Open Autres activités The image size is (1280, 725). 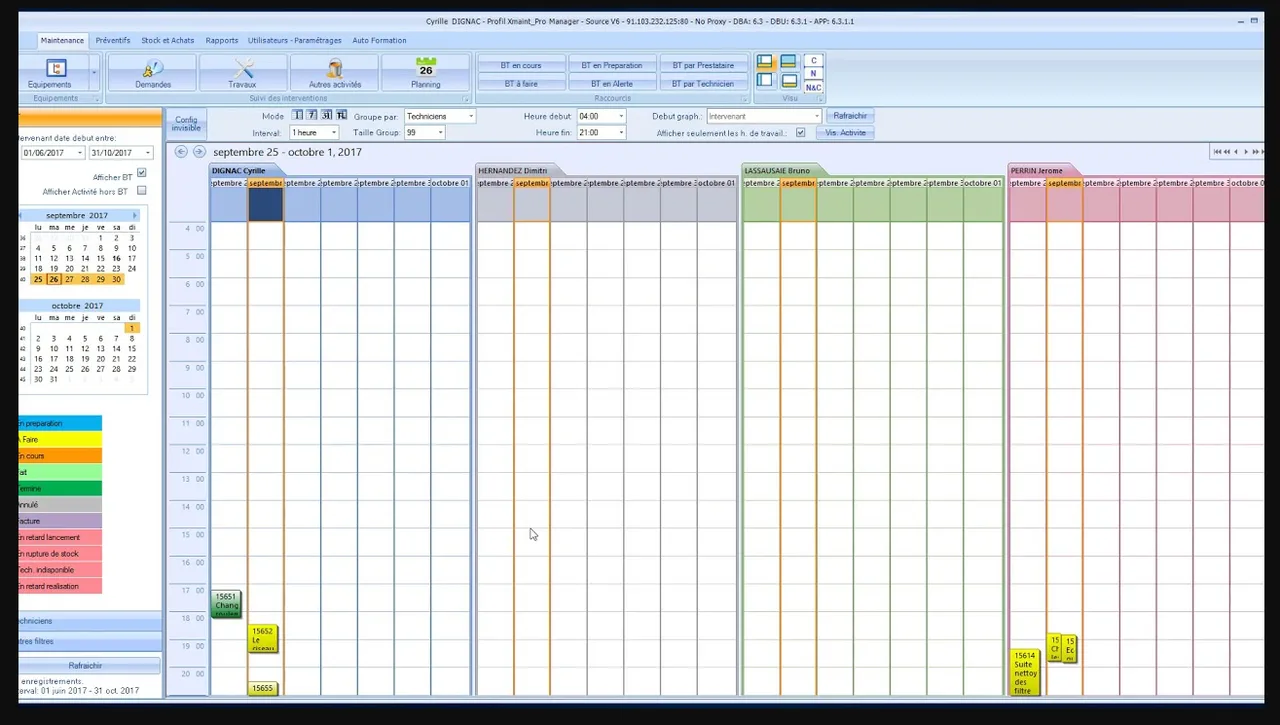point(334,73)
